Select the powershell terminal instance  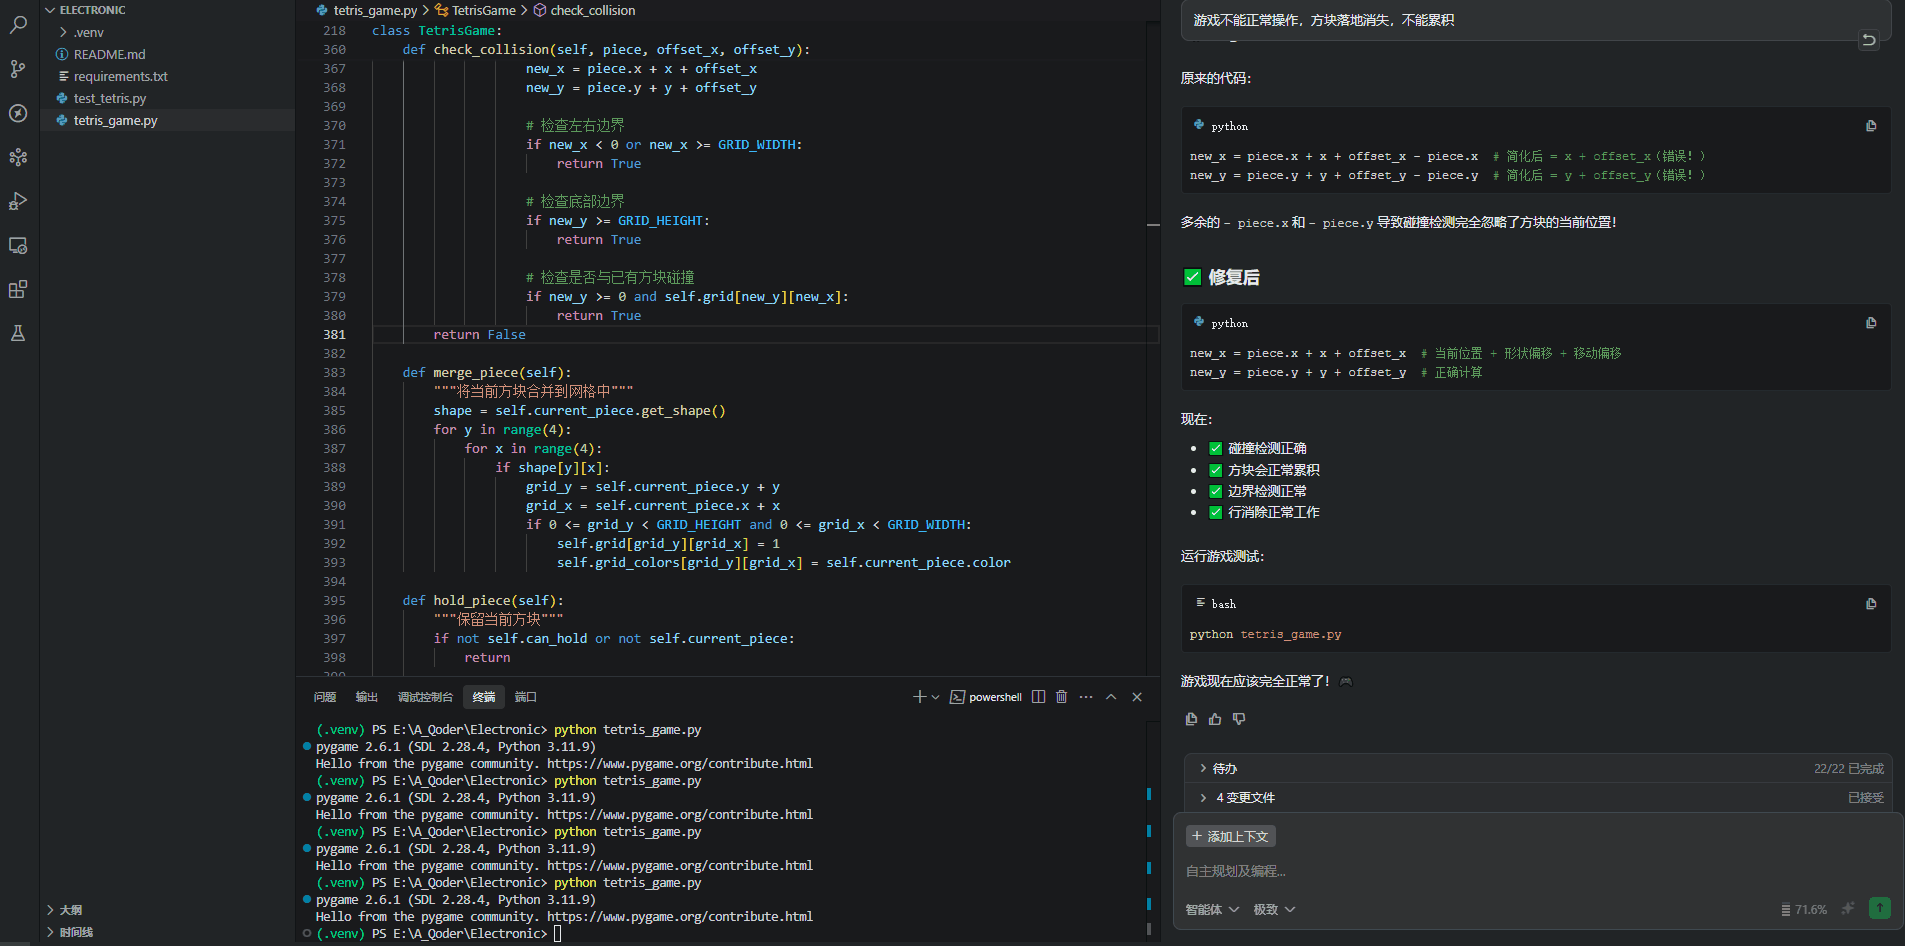tap(986, 697)
